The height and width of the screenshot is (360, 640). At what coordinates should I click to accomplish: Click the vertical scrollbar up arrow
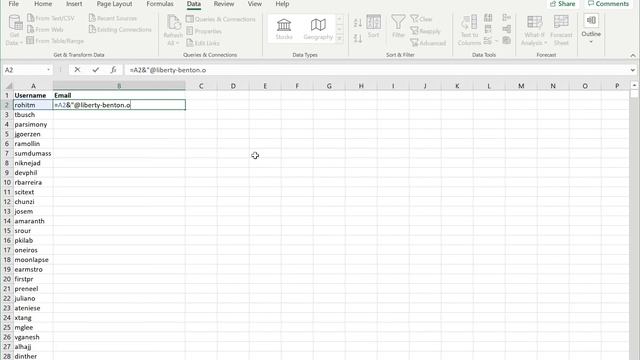[x=634, y=85]
